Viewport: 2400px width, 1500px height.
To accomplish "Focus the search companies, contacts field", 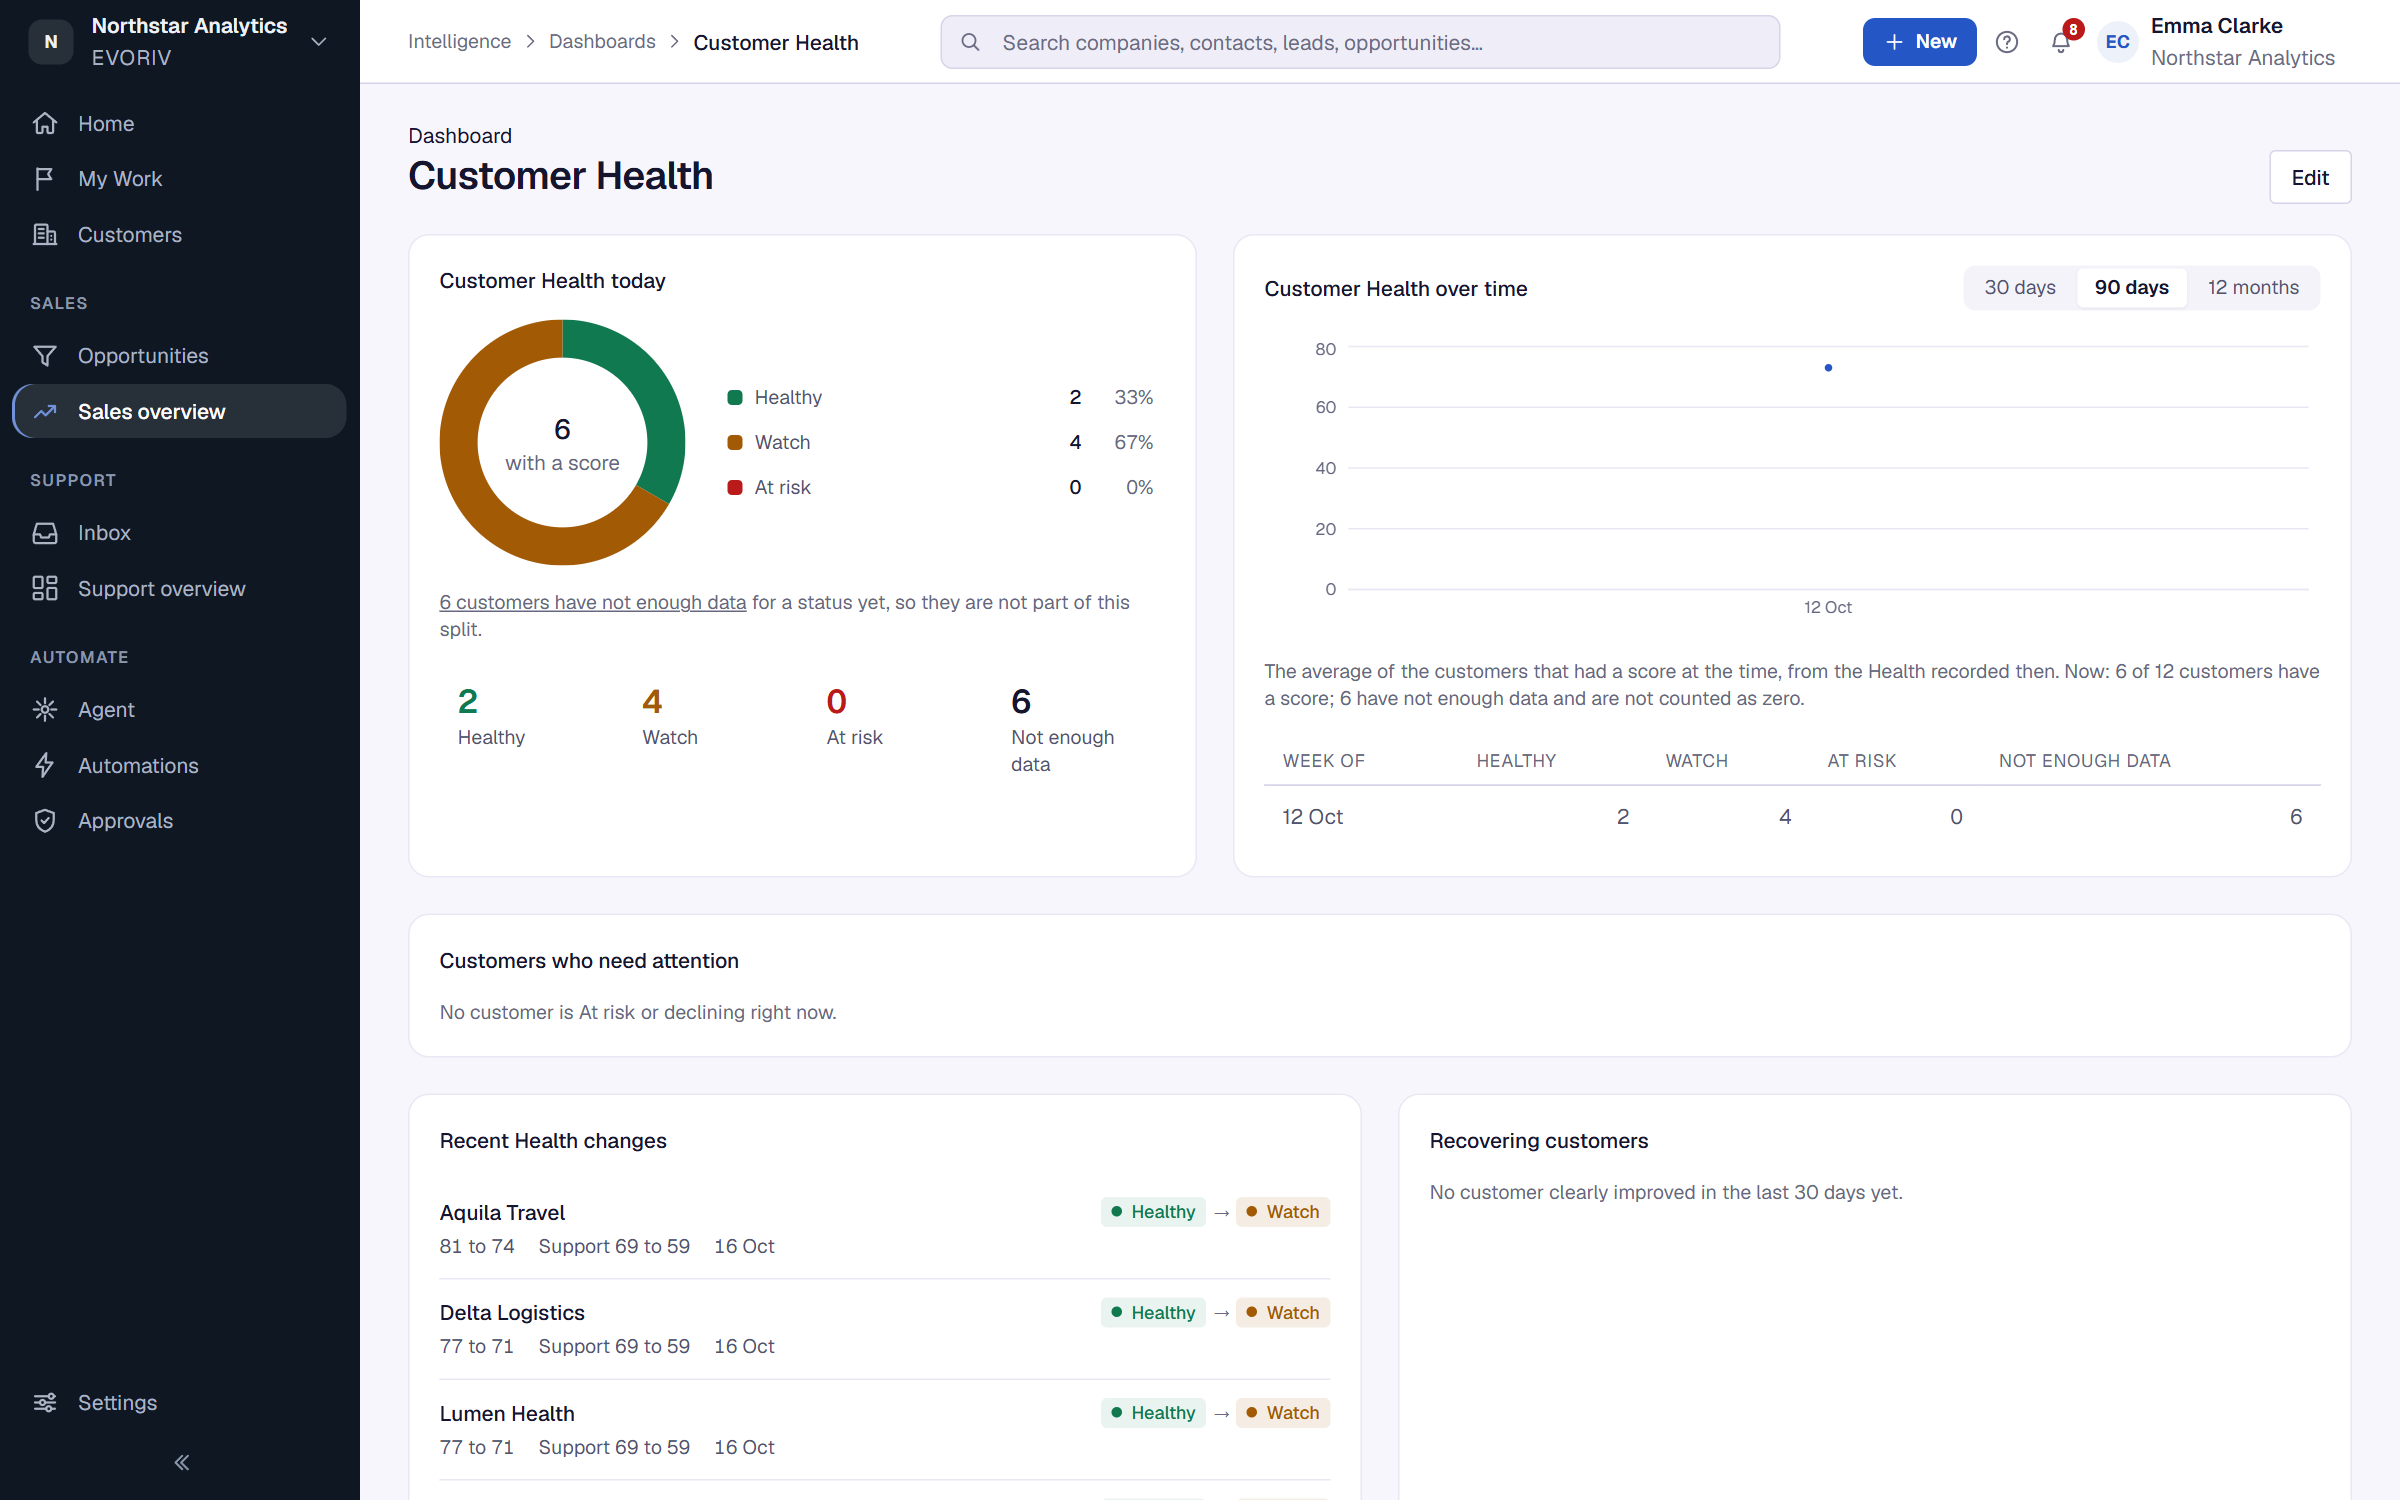I will 1360,42.
